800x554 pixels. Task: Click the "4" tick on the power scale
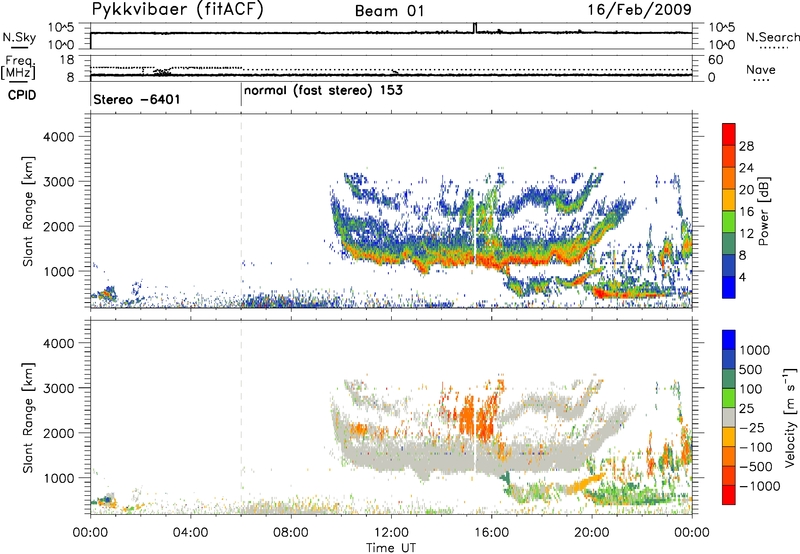tap(742, 278)
